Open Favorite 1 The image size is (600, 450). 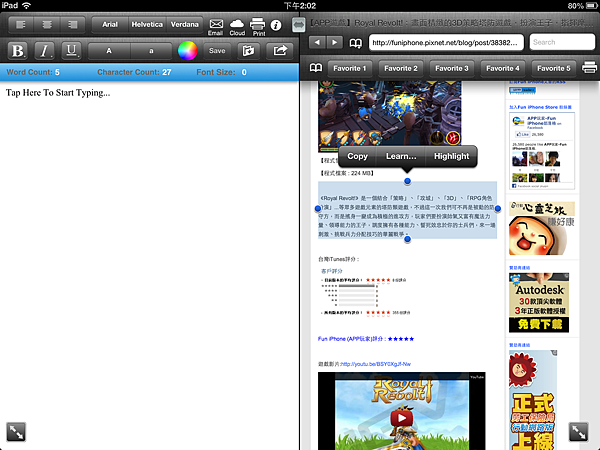[350, 68]
